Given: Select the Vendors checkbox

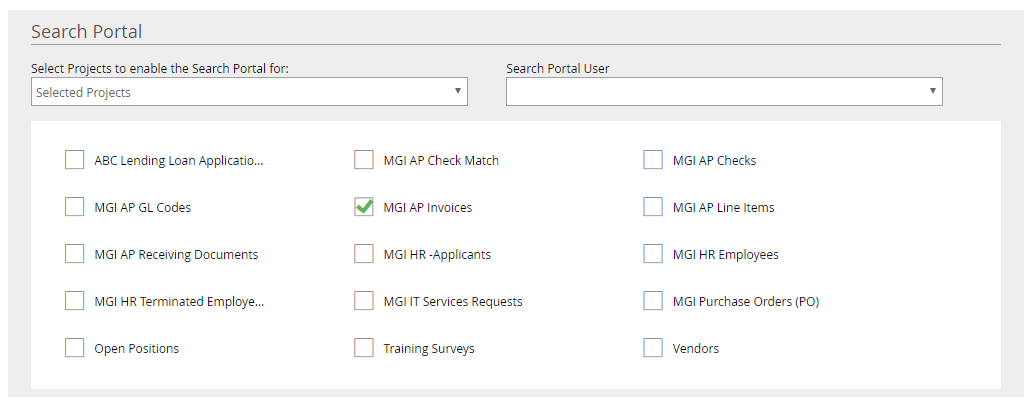Looking at the screenshot, I should (x=653, y=348).
